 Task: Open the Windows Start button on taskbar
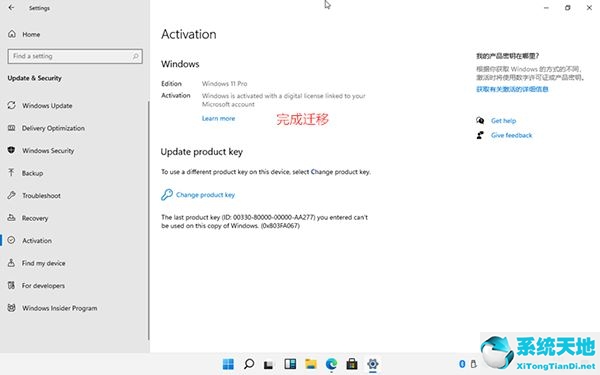[x=228, y=364]
